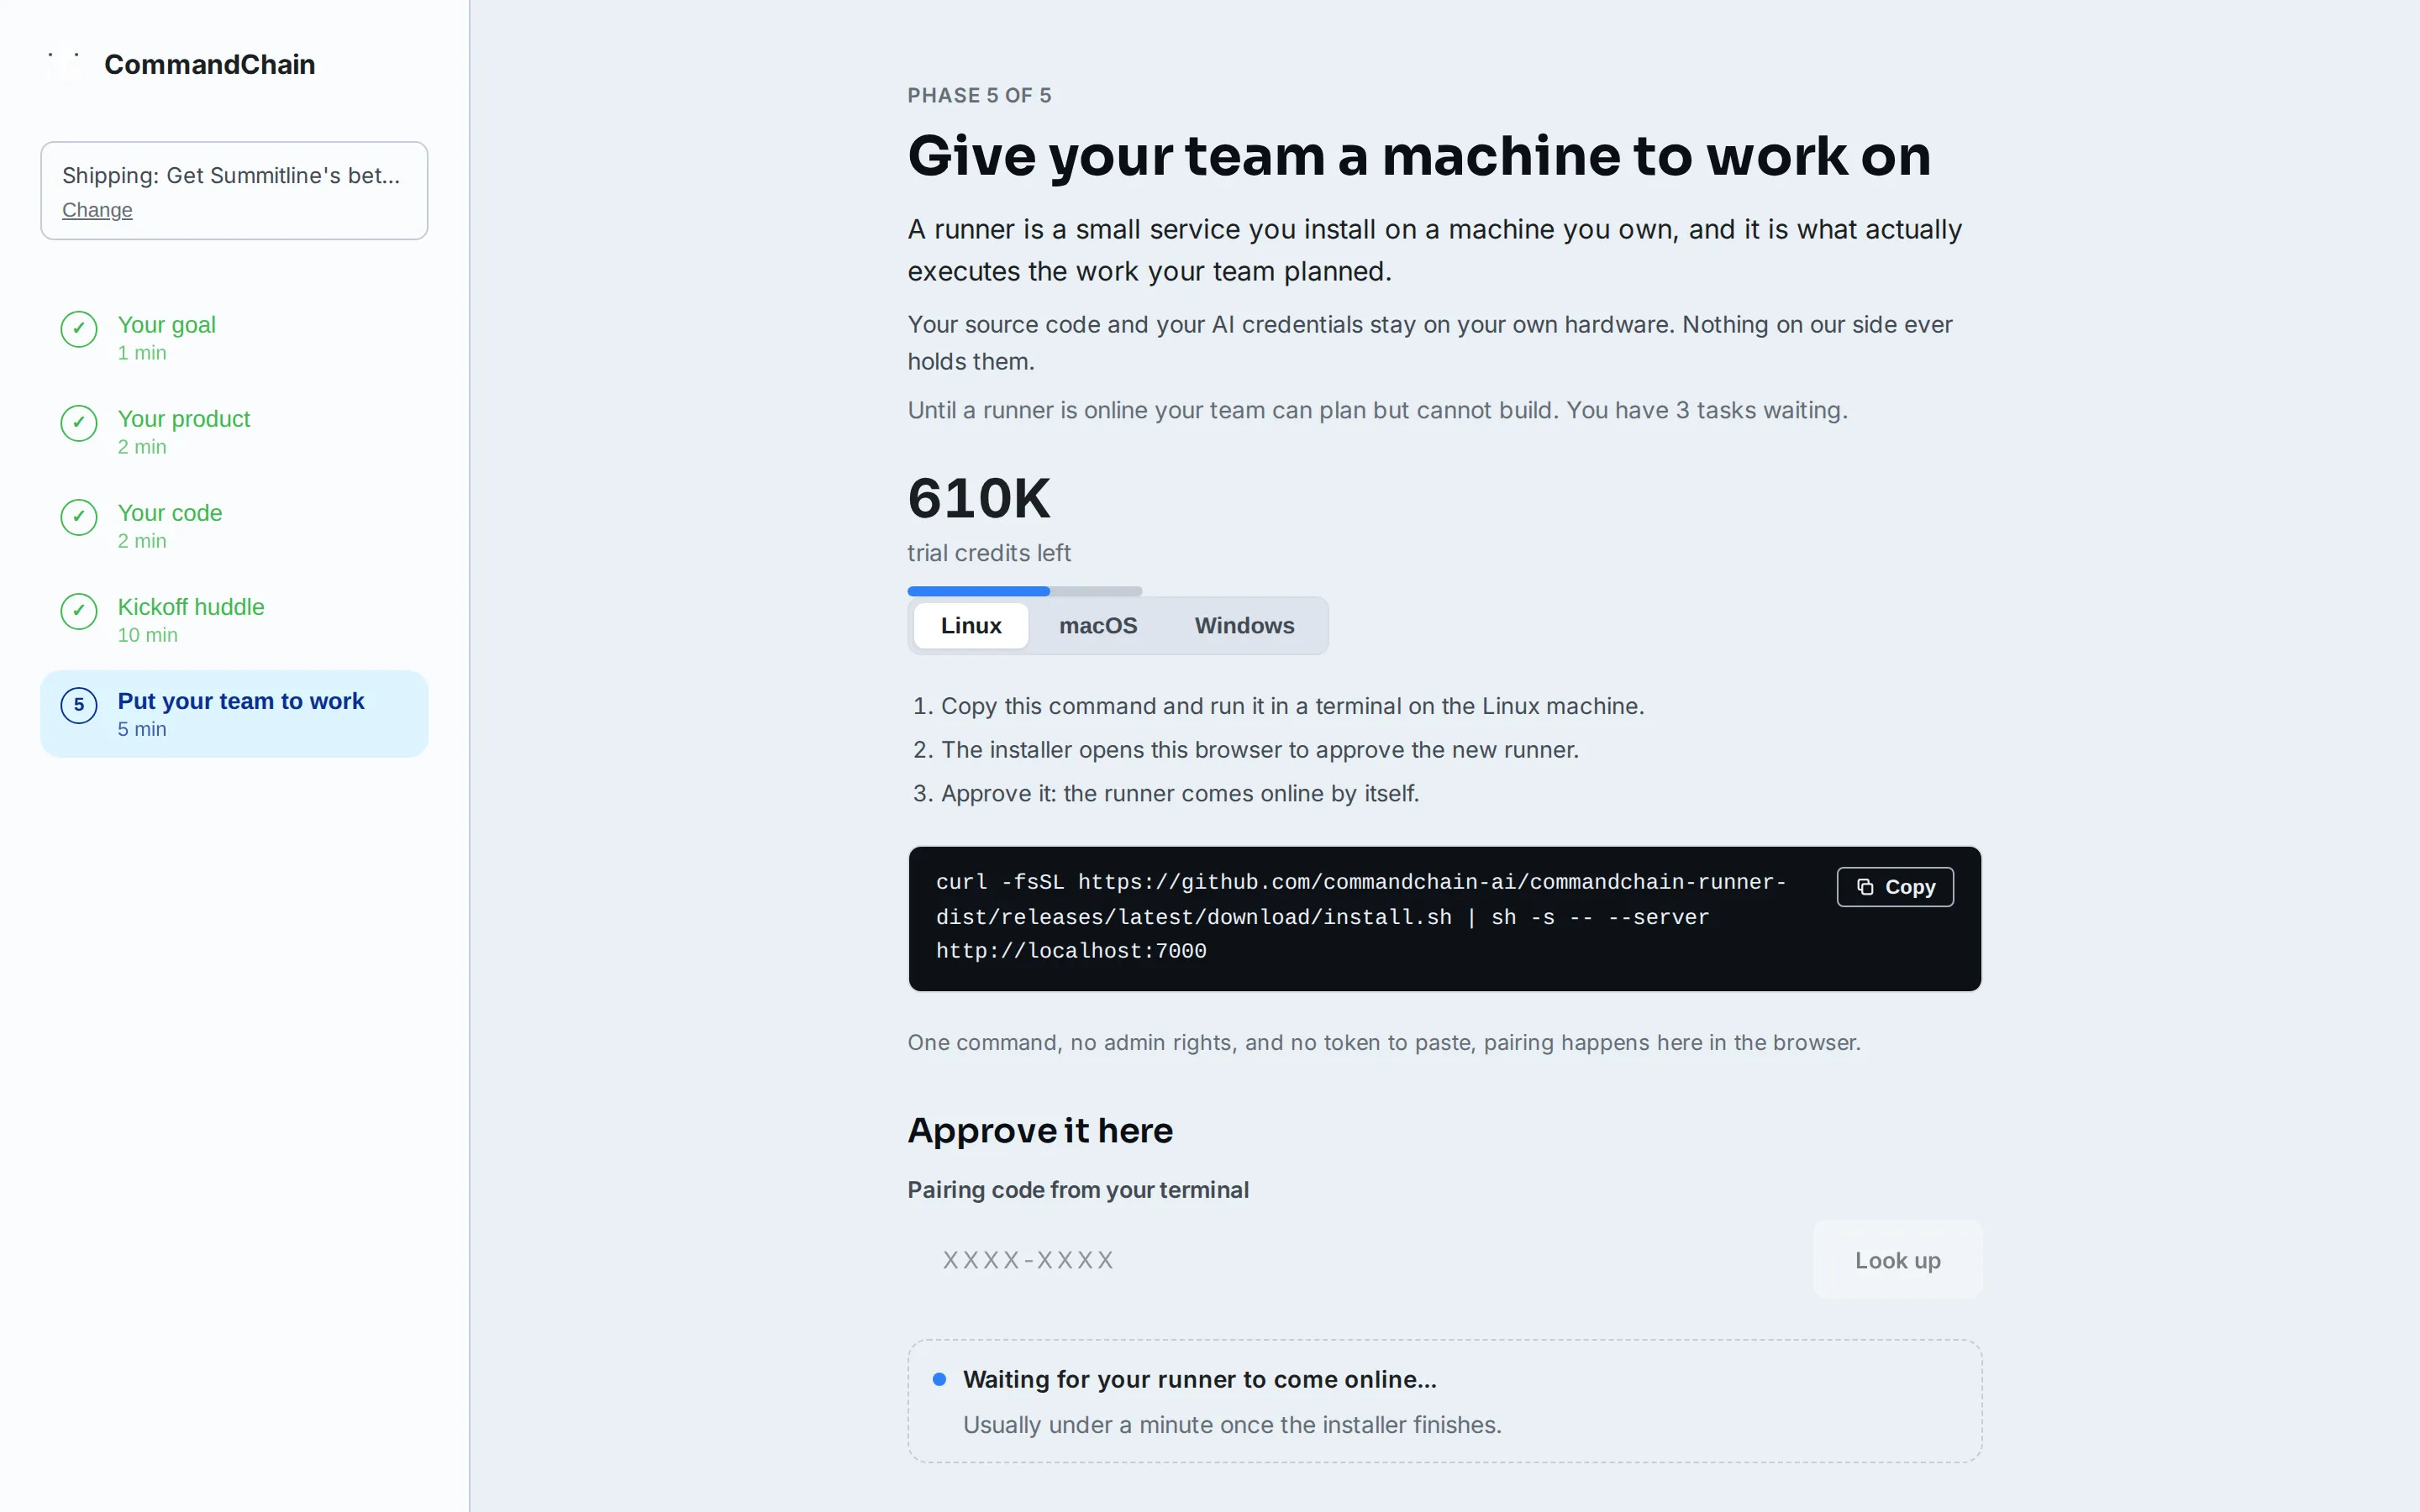
Task: Click the 'trial credits left' label
Action: click(989, 553)
